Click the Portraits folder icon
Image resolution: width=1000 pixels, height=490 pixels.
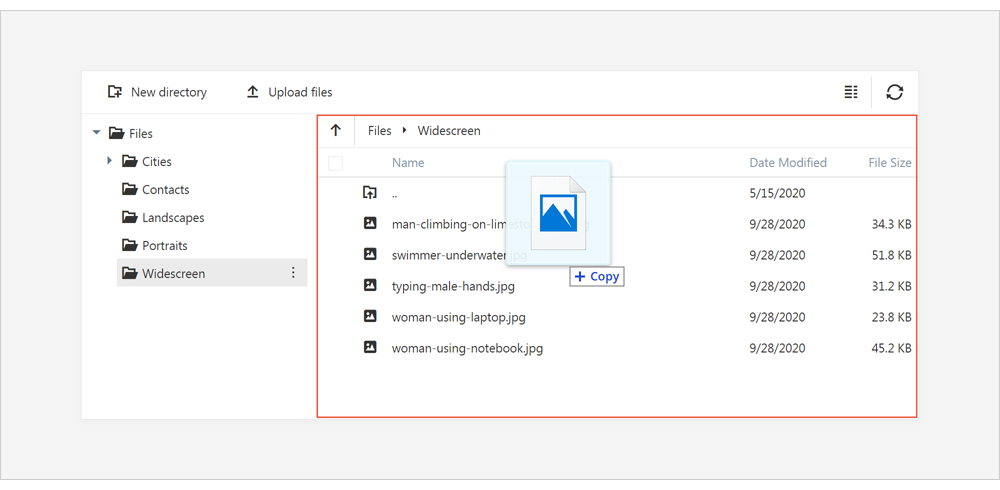click(x=129, y=245)
